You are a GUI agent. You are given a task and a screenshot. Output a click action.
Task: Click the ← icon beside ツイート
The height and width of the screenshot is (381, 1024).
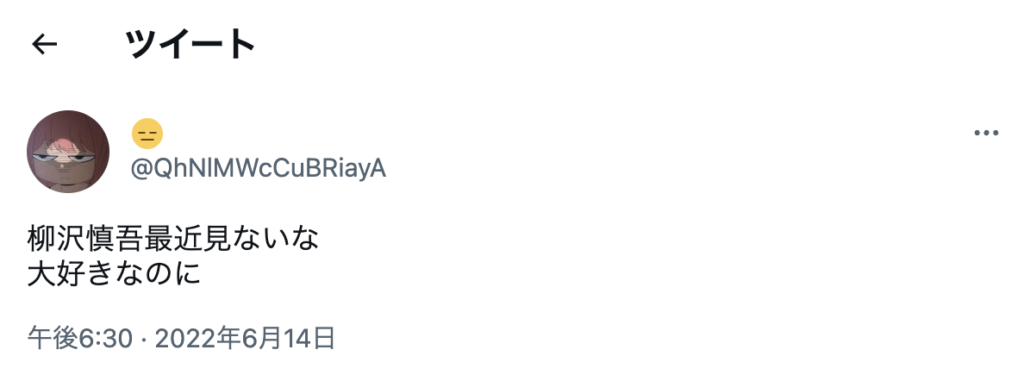point(44,44)
